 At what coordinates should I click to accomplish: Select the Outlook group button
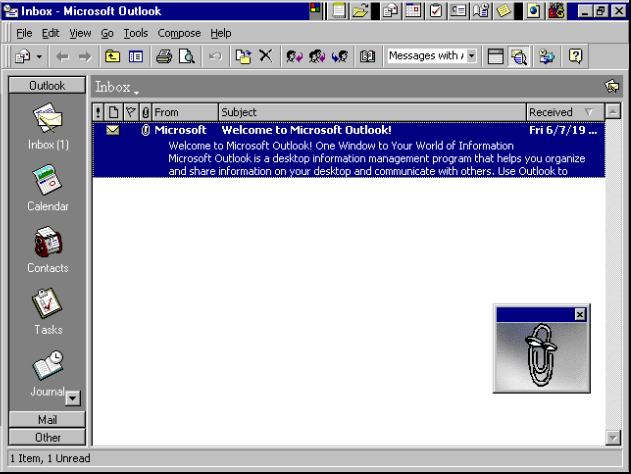47,85
